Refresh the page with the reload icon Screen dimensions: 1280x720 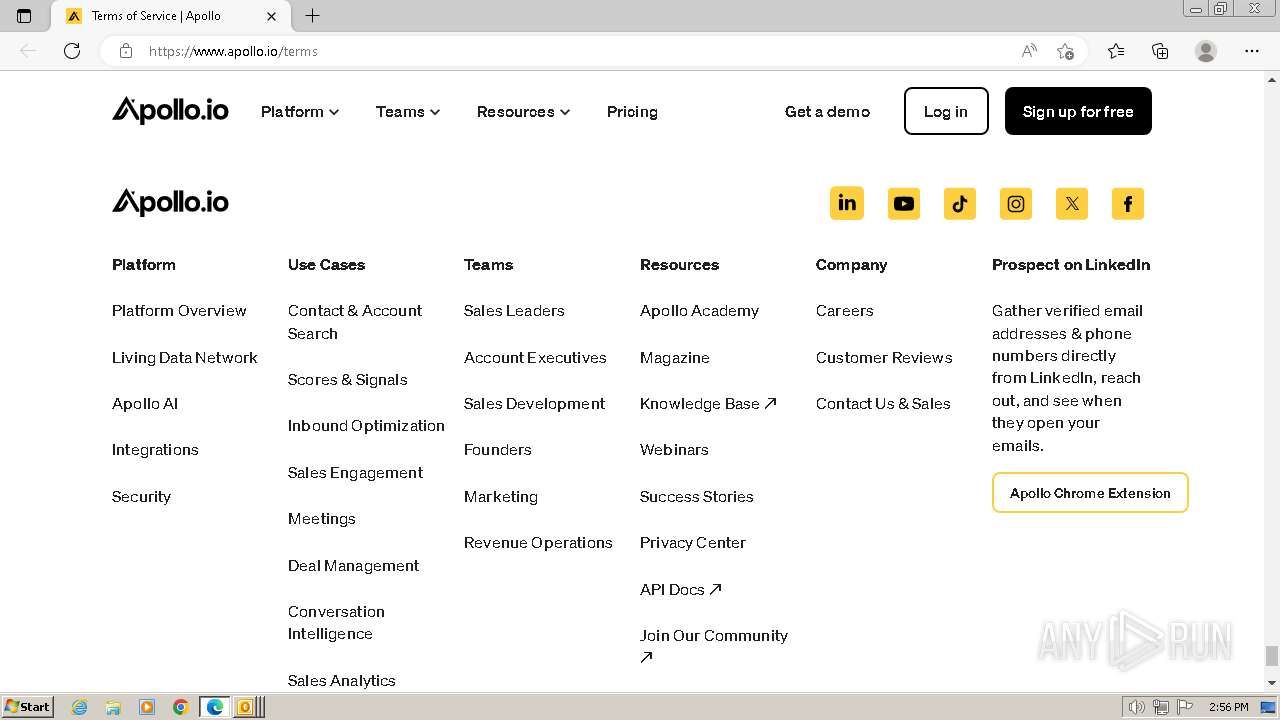click(72, 51)
